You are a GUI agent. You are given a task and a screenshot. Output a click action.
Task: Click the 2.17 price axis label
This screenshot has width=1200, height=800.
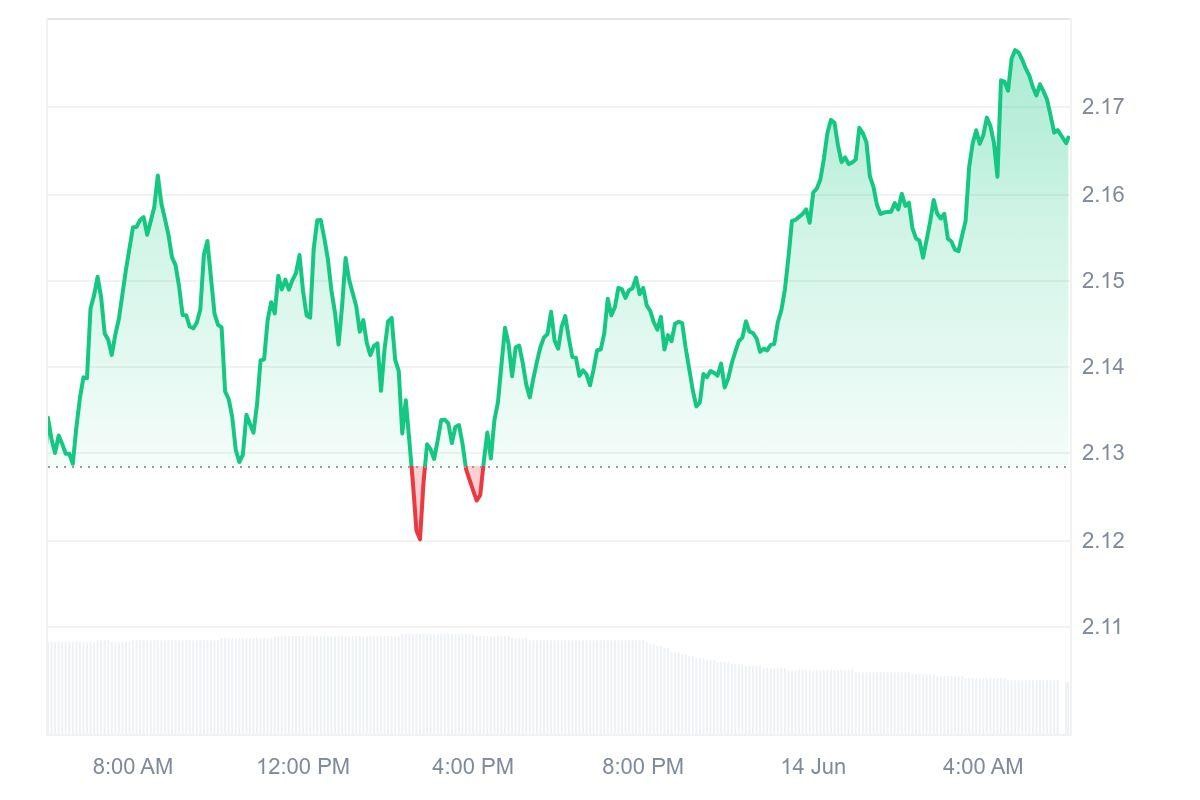click(x=1104, y=106)
